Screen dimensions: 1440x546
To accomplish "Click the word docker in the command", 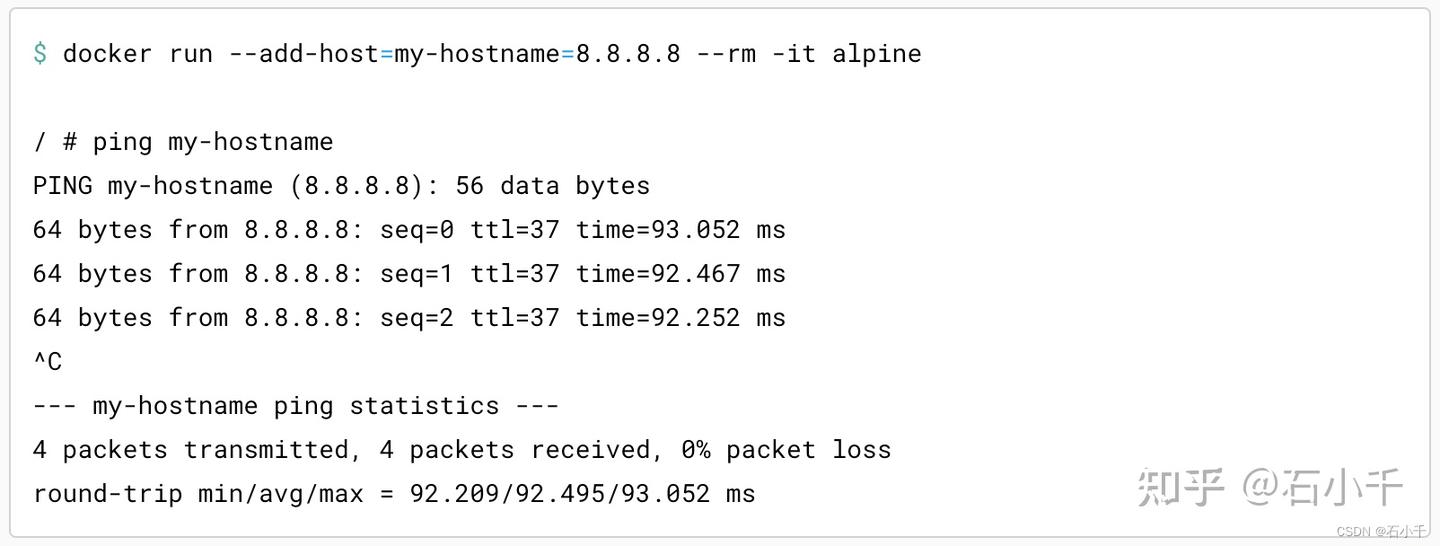I will (107, 53).
